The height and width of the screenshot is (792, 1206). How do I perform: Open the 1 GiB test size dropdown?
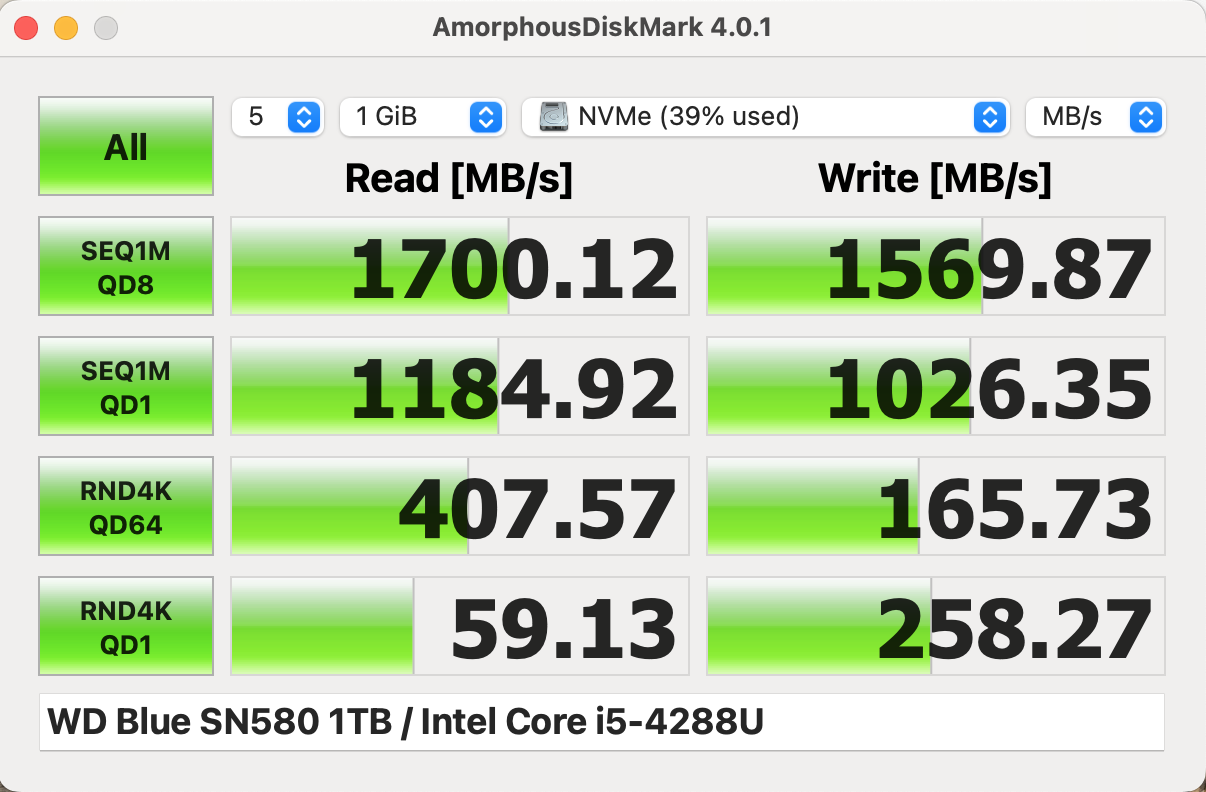coord(422,117)
